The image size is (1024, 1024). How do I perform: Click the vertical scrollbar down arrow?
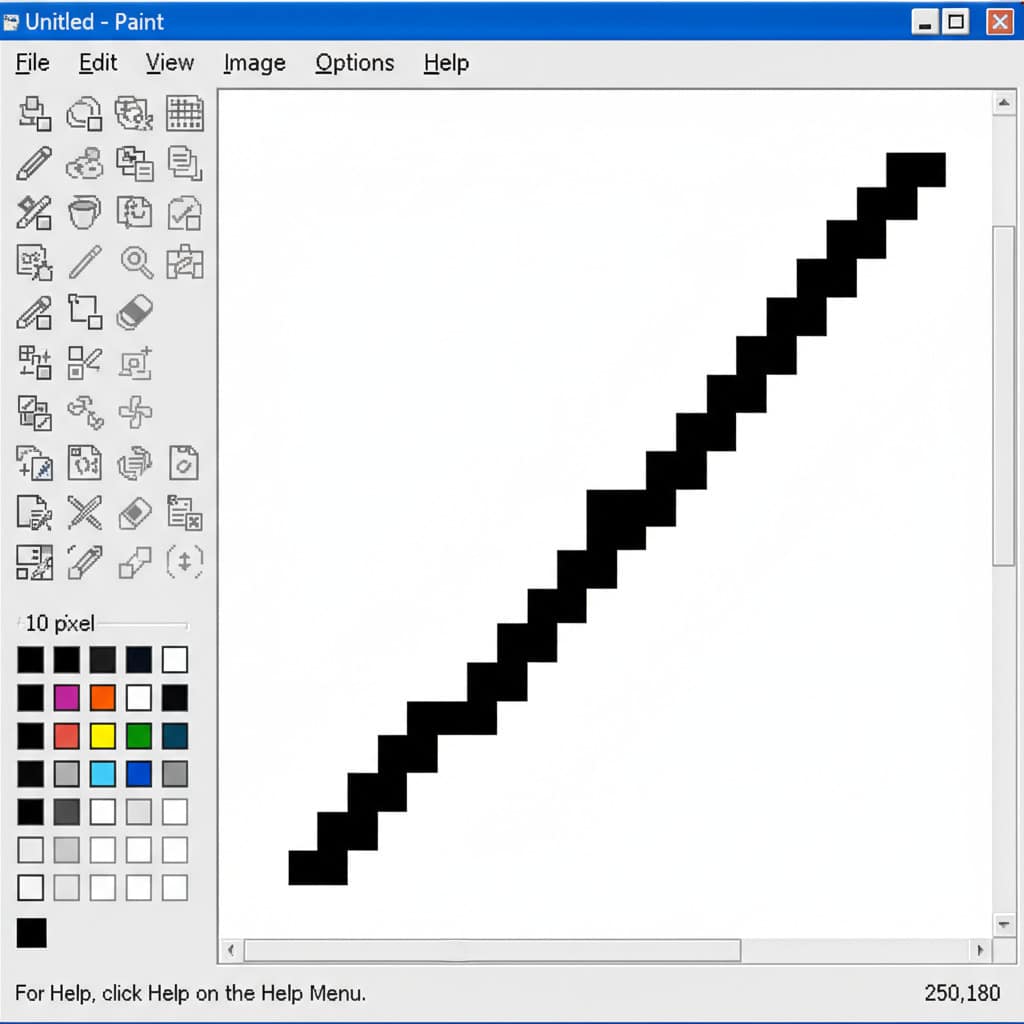pos(1004,924)
